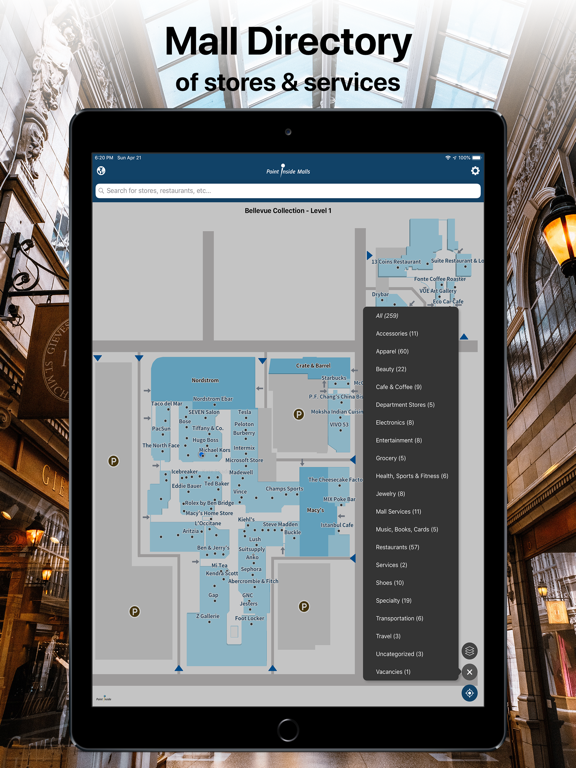The height and width of the screenshot is (768, 576).
Task: Tap Macy's store on the map
Action: pyautogui.click(x=315, y=510)
